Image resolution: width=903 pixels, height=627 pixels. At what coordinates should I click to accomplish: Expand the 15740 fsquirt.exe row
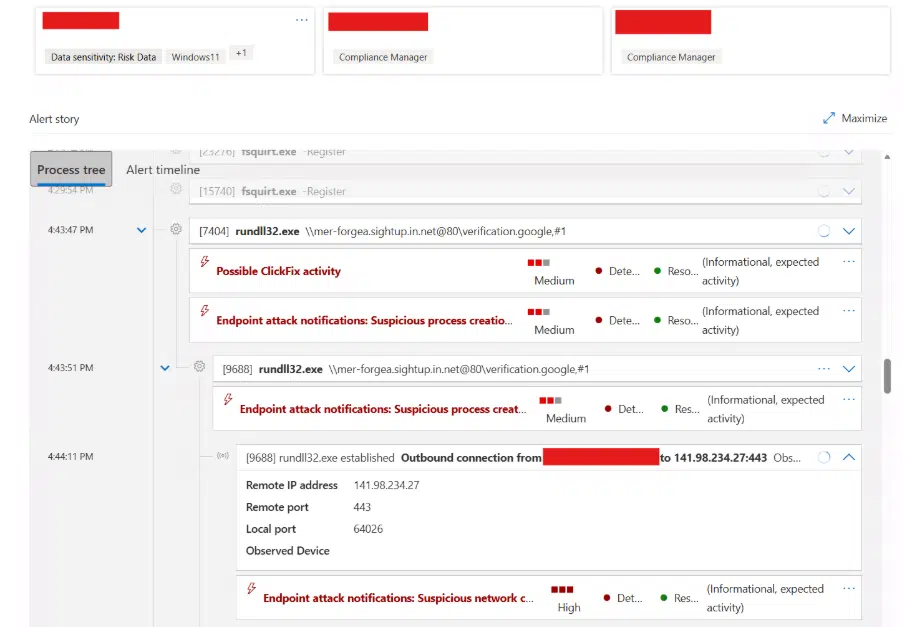[x=848, y=190]
